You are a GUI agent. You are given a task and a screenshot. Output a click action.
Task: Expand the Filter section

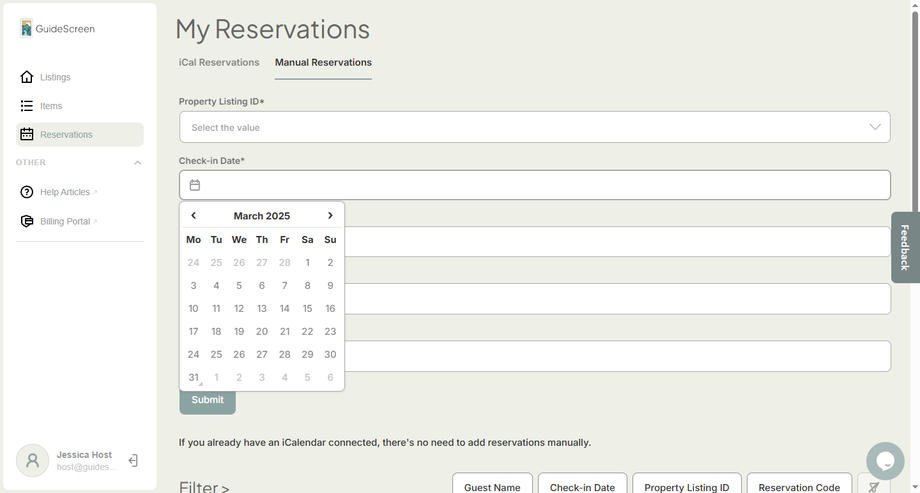pyautogui.click(x=204, y=487)
